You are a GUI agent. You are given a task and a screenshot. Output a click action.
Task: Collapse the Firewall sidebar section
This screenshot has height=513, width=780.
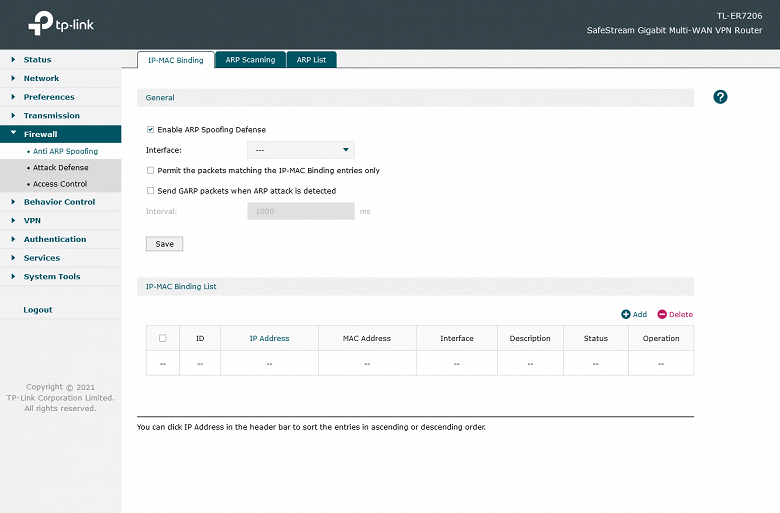(x=40, y=134)
